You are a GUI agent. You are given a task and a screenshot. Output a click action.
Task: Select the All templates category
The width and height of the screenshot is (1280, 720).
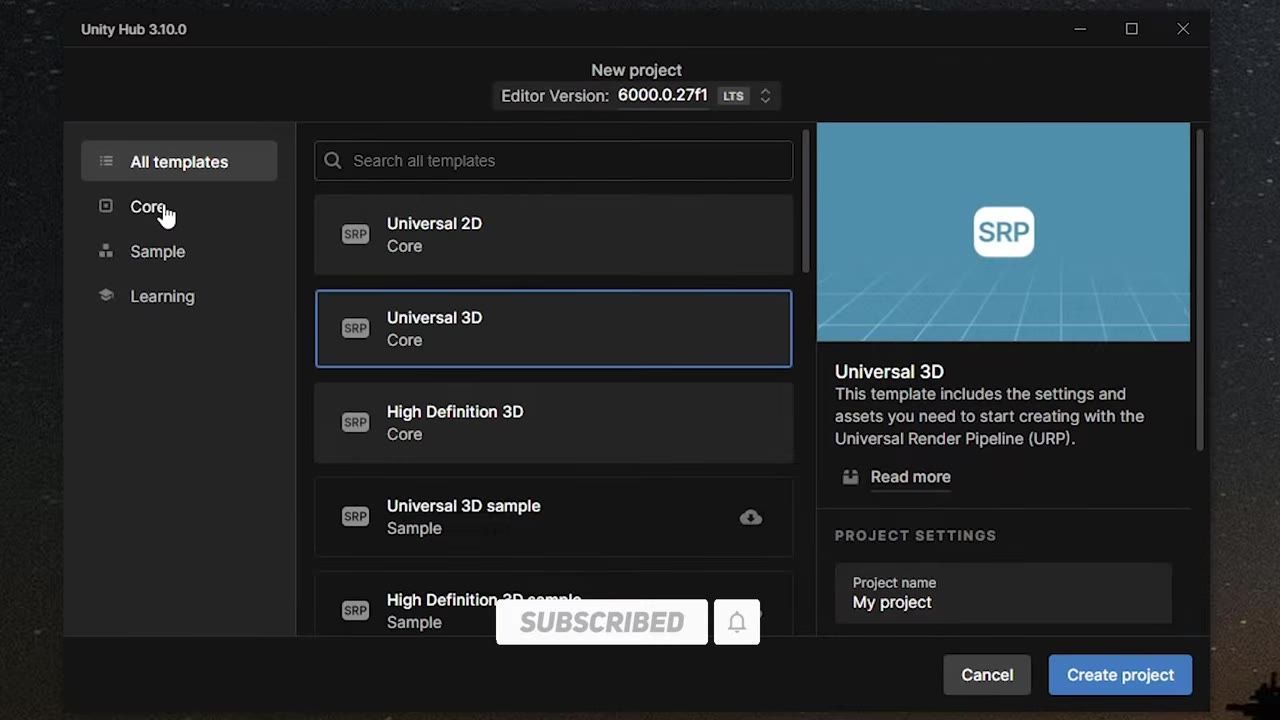[x=179, y=161]
